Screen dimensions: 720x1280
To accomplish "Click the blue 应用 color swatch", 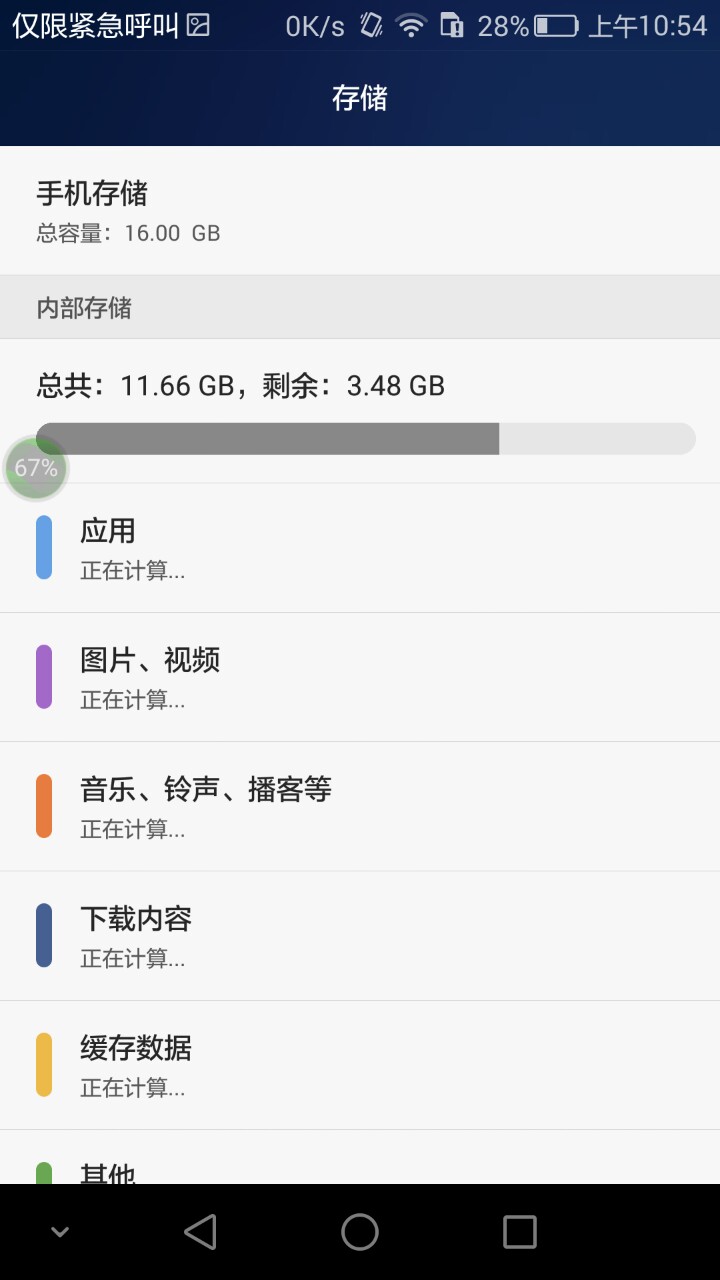I will [44, 547].
